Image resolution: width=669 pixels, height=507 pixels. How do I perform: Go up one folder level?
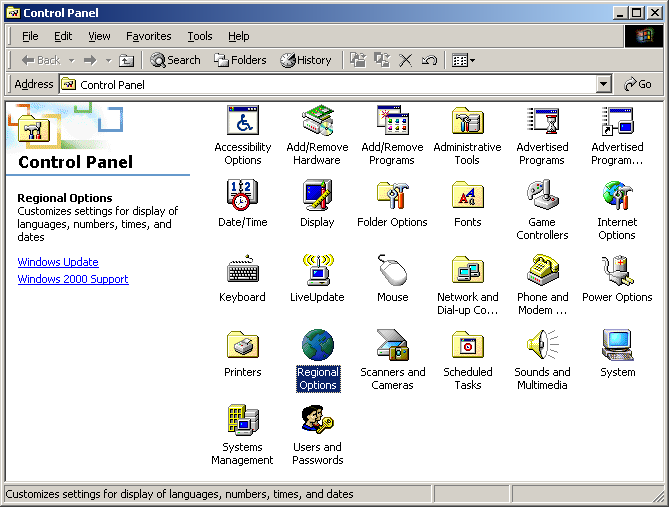pyautogui.click(x=126, y=60)
